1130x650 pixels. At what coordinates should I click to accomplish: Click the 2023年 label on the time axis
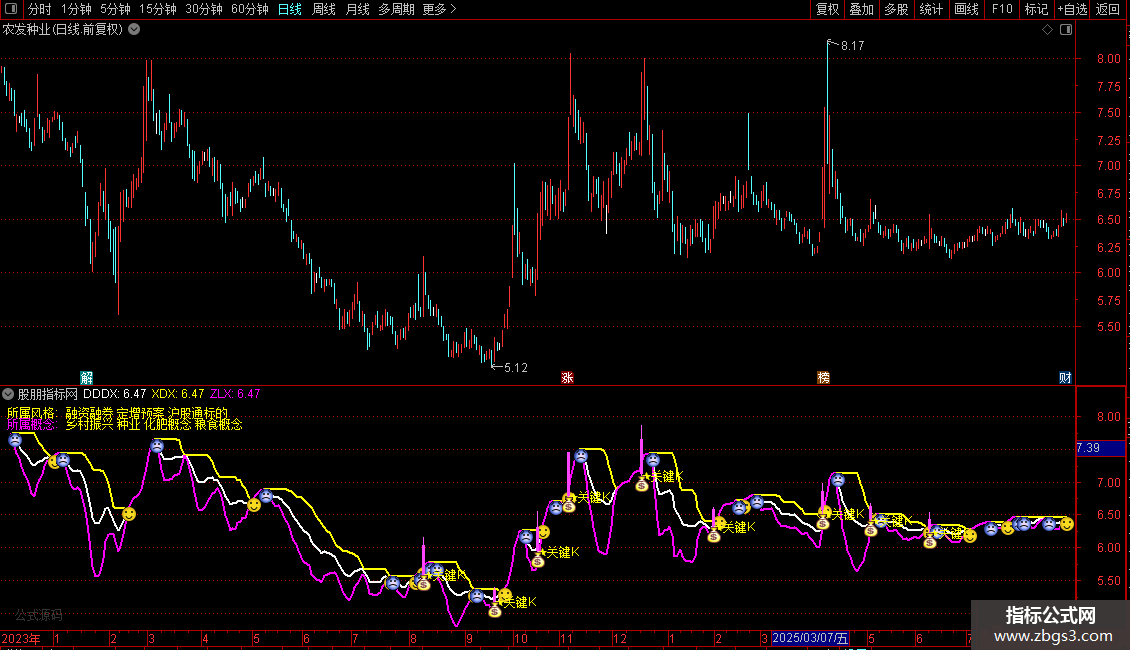(x=21, y=638)
